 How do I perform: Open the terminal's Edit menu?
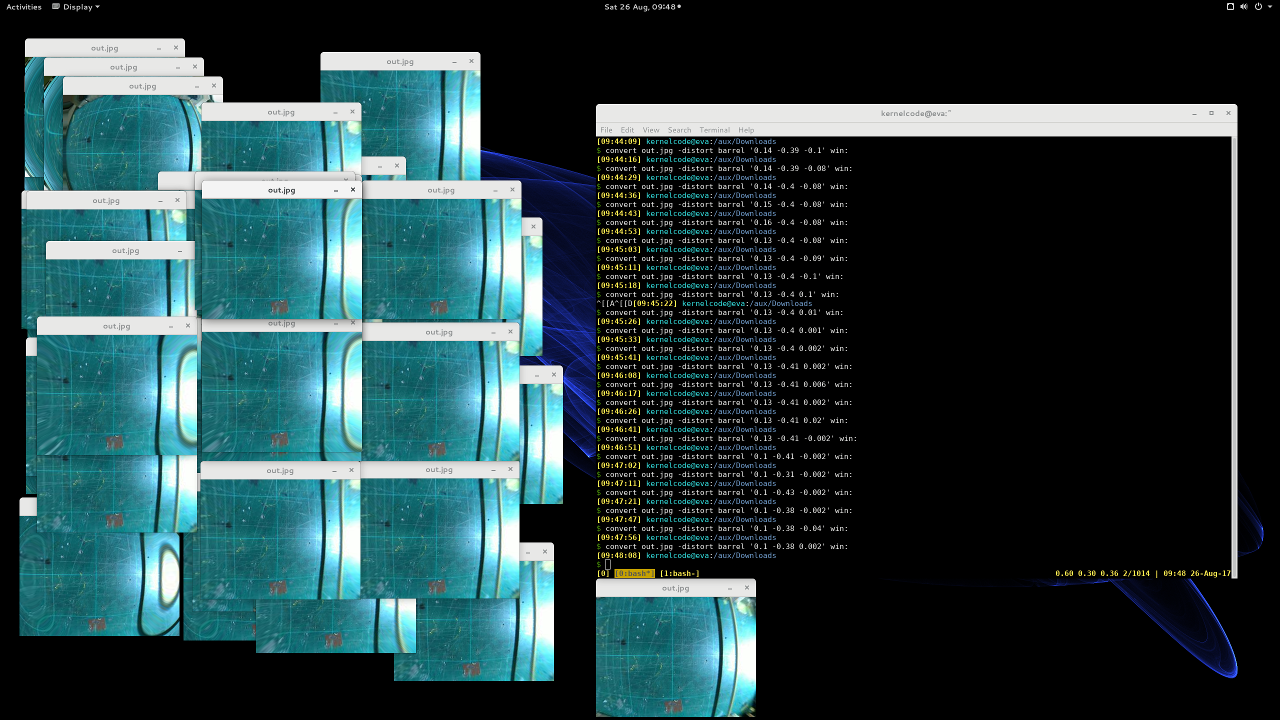click(x=627, y=130)
